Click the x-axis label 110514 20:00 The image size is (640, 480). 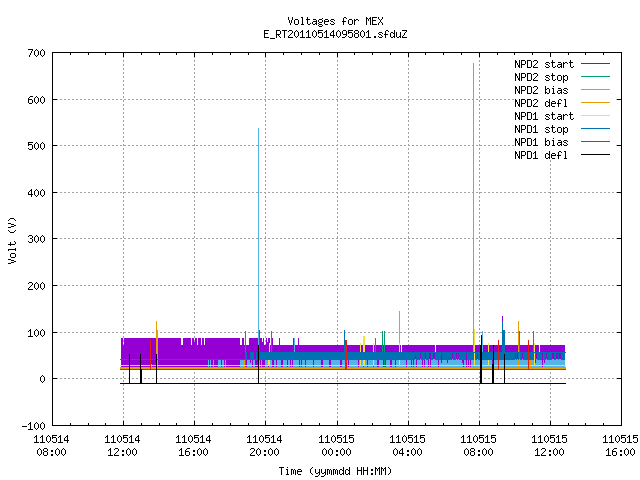(264, 446)
